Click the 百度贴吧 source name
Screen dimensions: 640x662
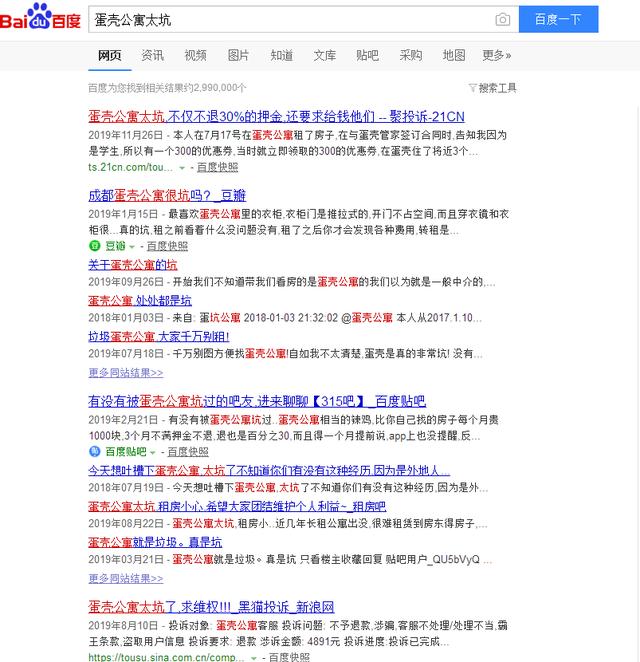(126, 451)
